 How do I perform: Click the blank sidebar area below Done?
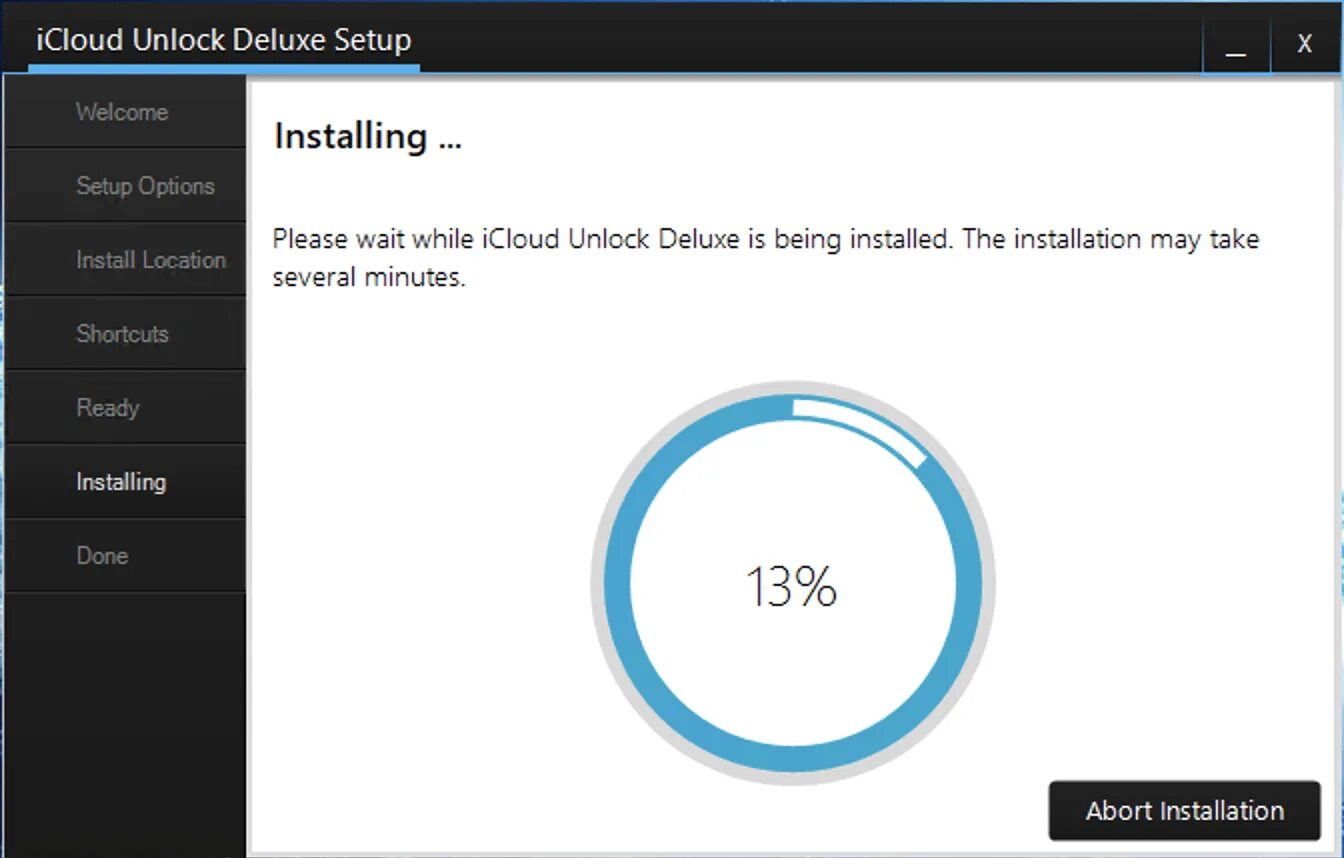(125, 720)
